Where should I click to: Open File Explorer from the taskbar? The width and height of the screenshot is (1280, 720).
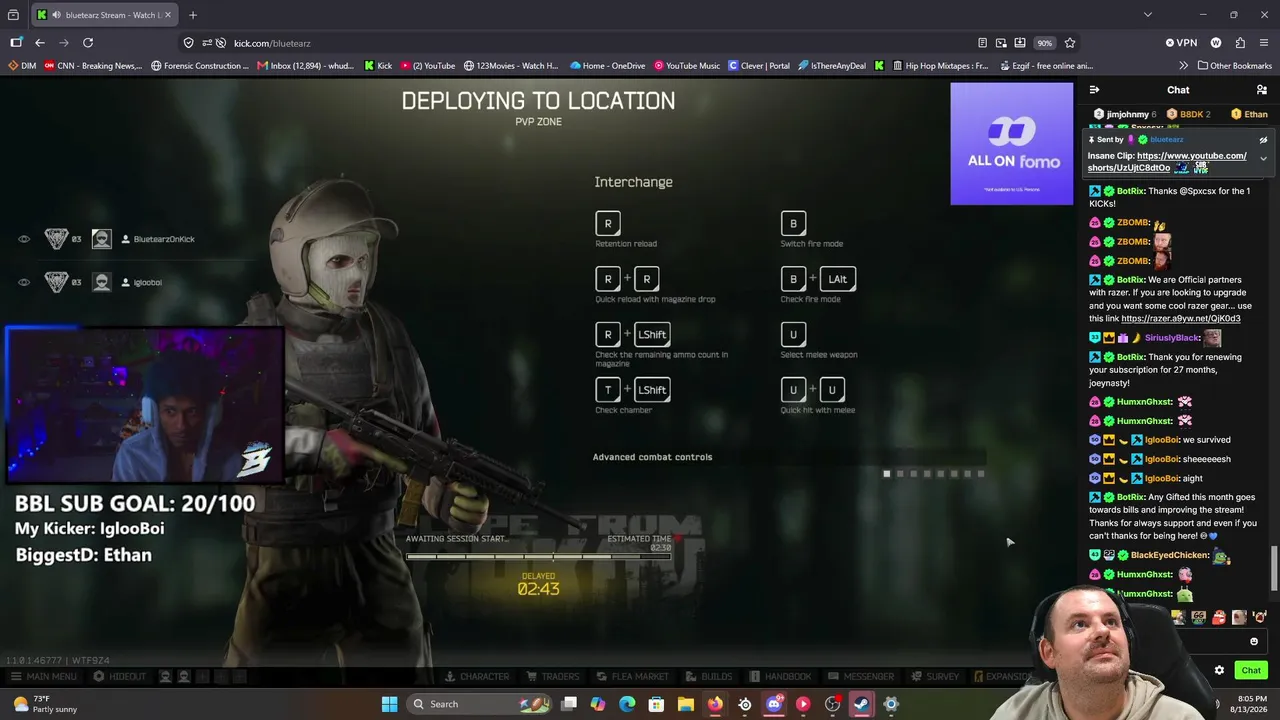tap(686, 704)
